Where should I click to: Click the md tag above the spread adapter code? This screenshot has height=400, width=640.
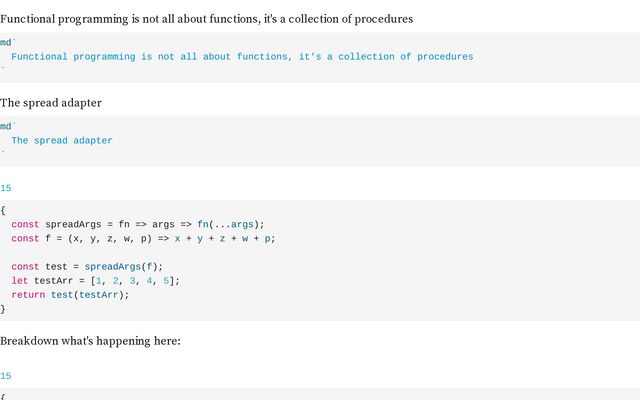(6, 126)
